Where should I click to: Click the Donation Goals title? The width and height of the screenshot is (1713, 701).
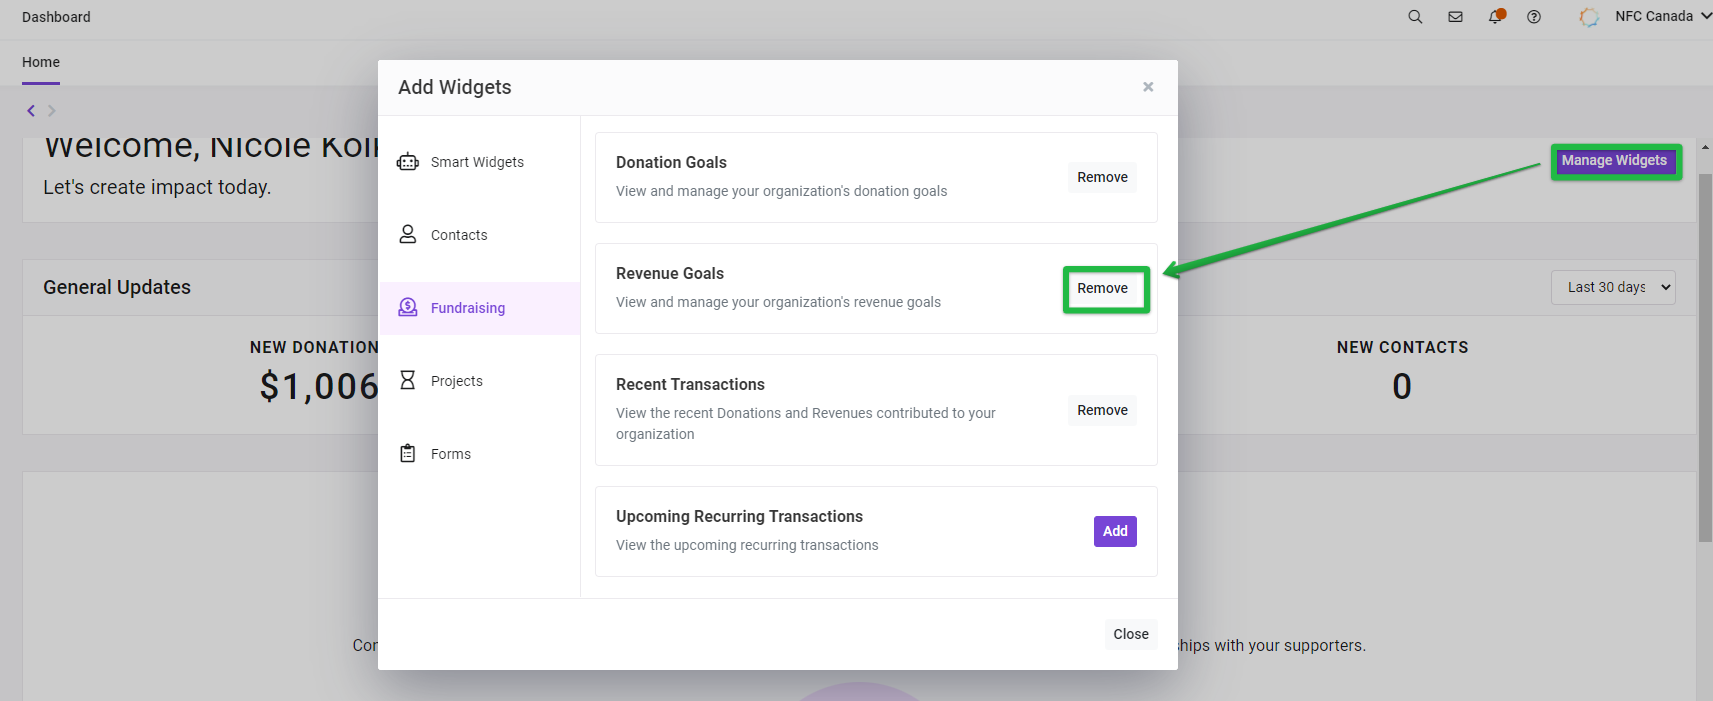tap(671, 162)
